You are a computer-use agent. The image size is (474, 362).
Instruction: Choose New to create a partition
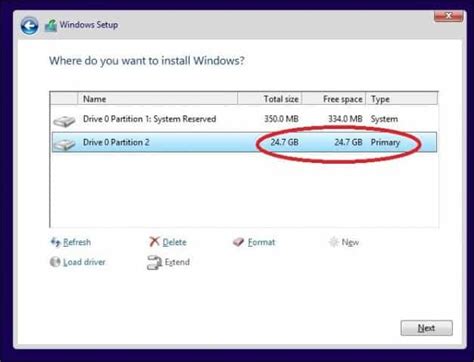[x=350, y=242]
